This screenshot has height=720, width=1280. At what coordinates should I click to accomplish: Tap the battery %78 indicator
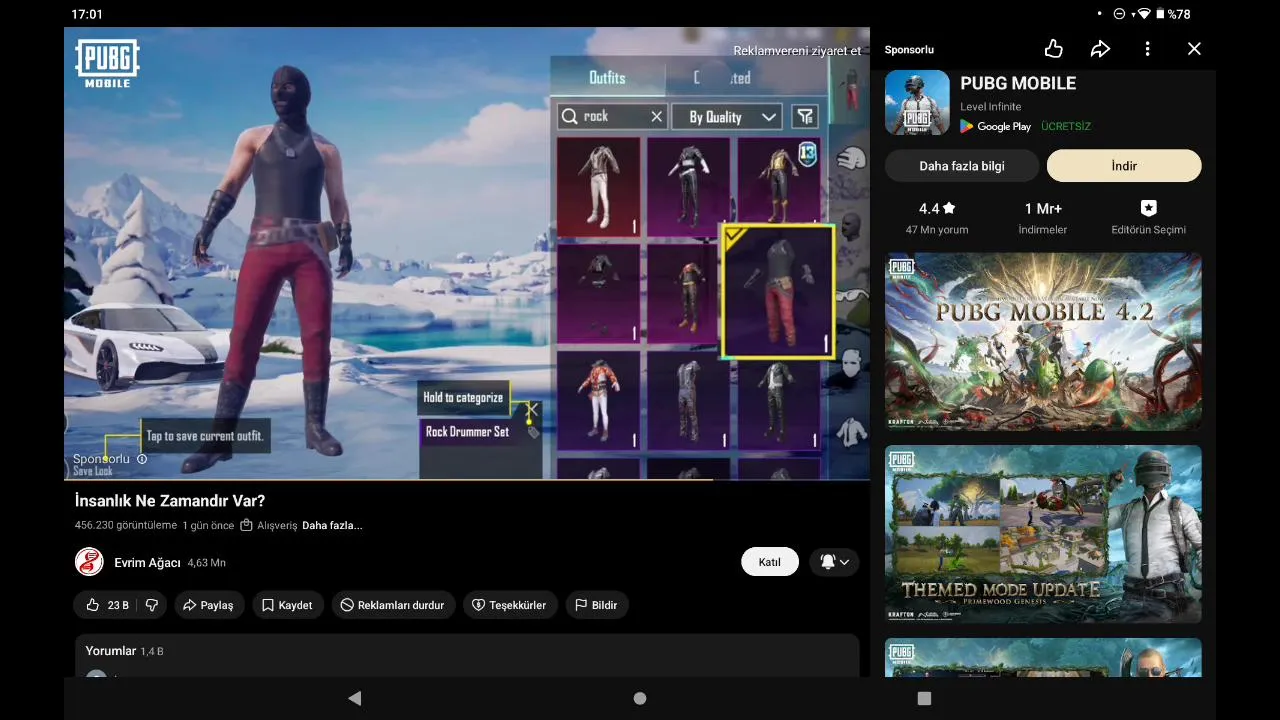click(x=1174, y=14)
